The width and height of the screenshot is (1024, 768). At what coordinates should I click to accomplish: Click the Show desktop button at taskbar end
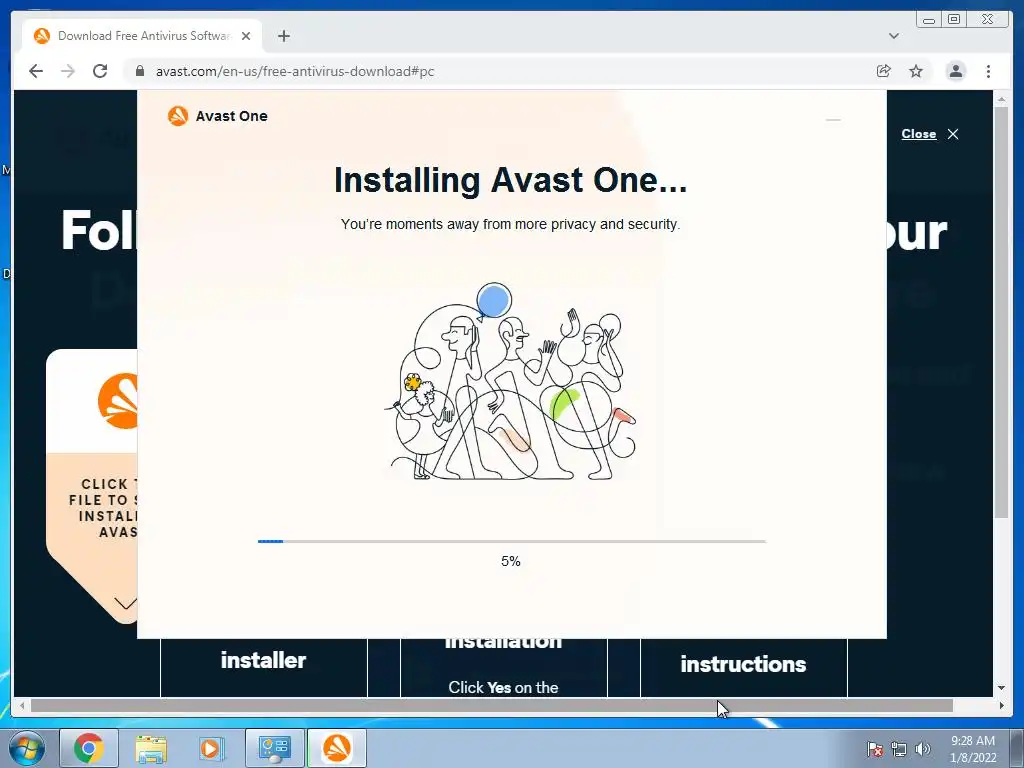(x=1017, y=748)
